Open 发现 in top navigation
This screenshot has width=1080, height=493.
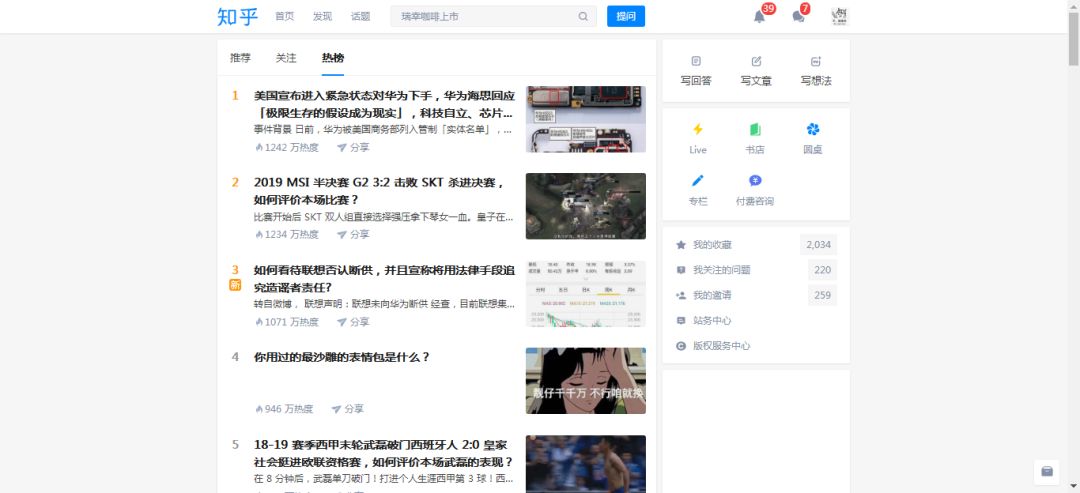point(322,17)
